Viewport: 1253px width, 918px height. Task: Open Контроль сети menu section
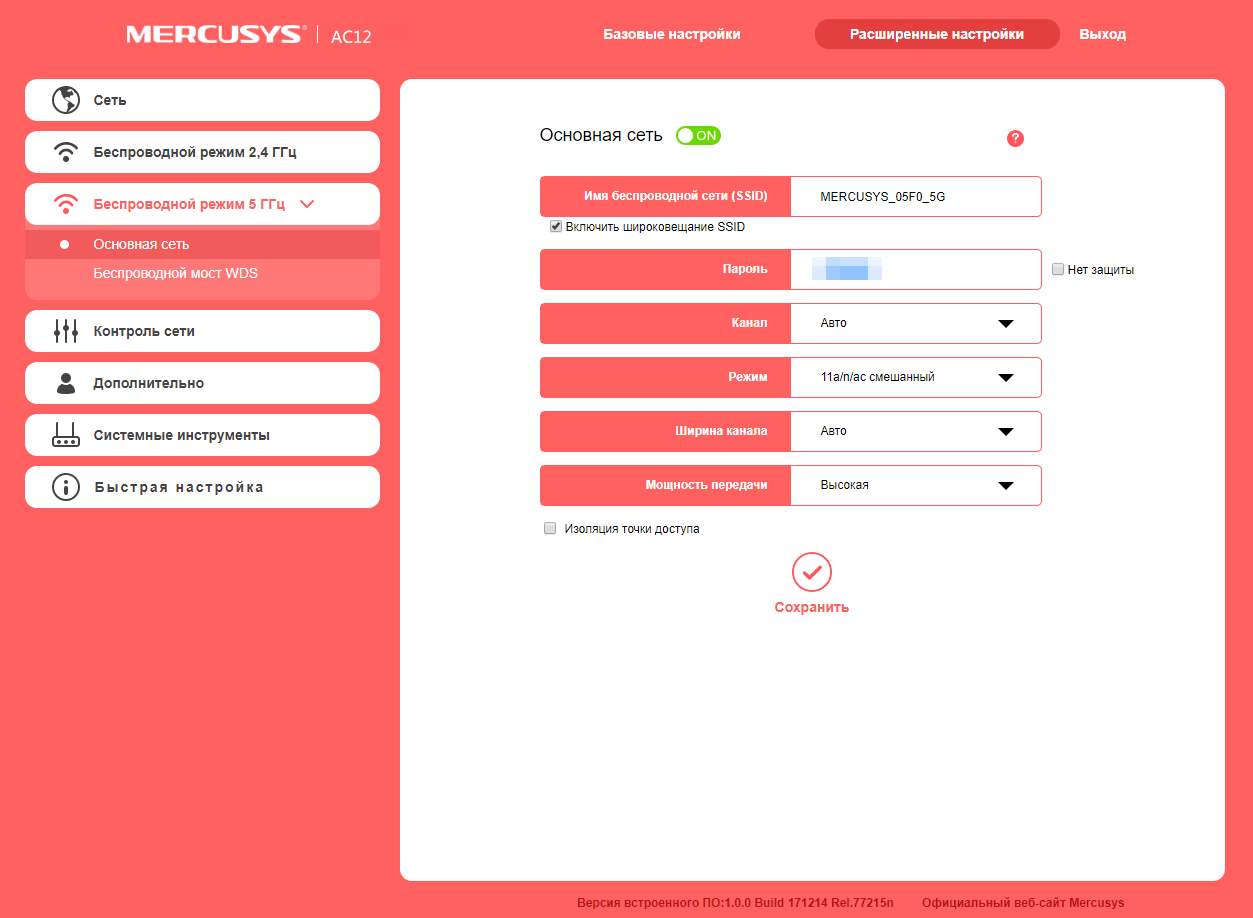tap(202, 331)
